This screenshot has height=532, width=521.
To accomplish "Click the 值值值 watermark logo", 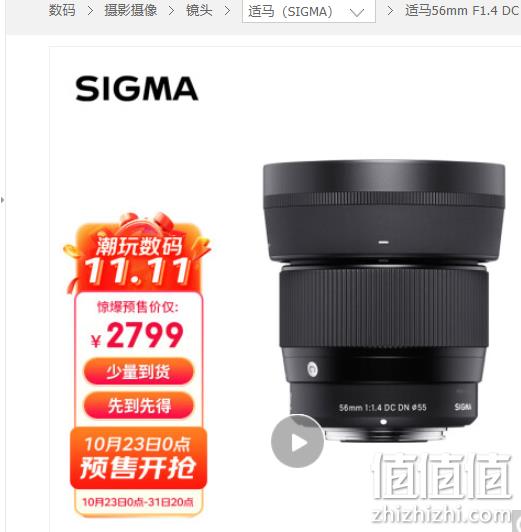I will coord(443,477).
